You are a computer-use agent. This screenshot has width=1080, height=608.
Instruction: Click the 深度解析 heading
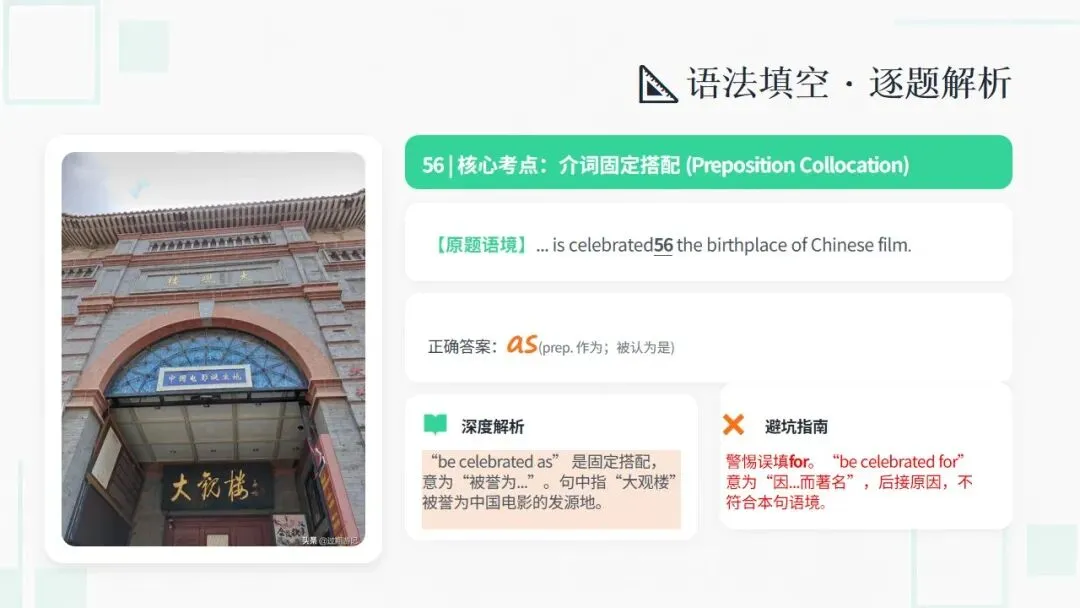point(492,427)
